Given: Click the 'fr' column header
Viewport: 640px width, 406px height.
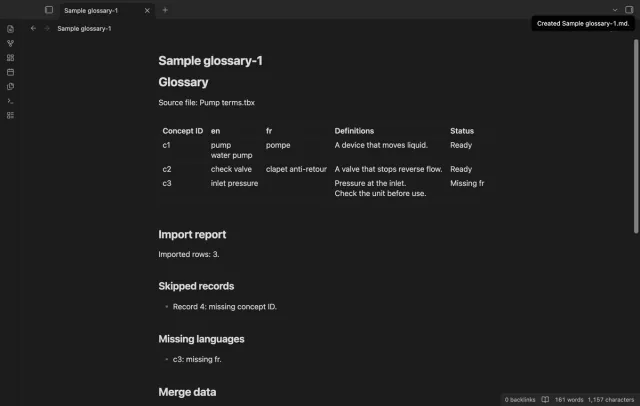Looking at the screenshot, I should [269, 131].
